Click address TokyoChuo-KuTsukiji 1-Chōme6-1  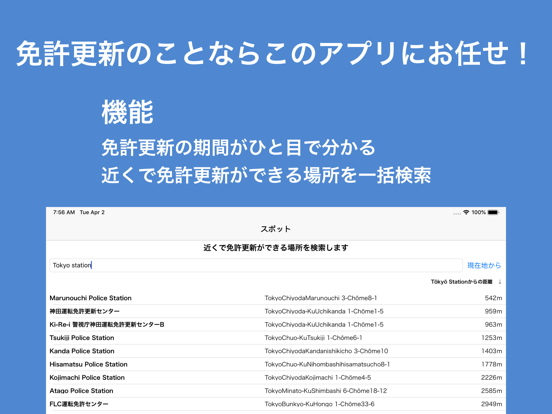(313, 338)
